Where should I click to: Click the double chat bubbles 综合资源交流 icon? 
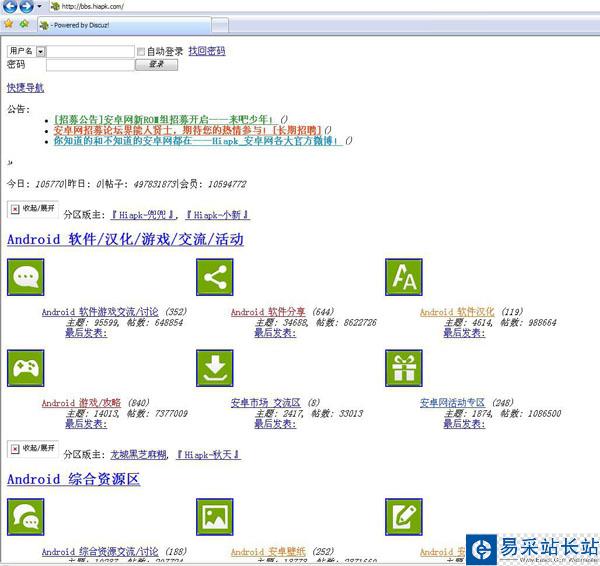click(x=26, y=517)
